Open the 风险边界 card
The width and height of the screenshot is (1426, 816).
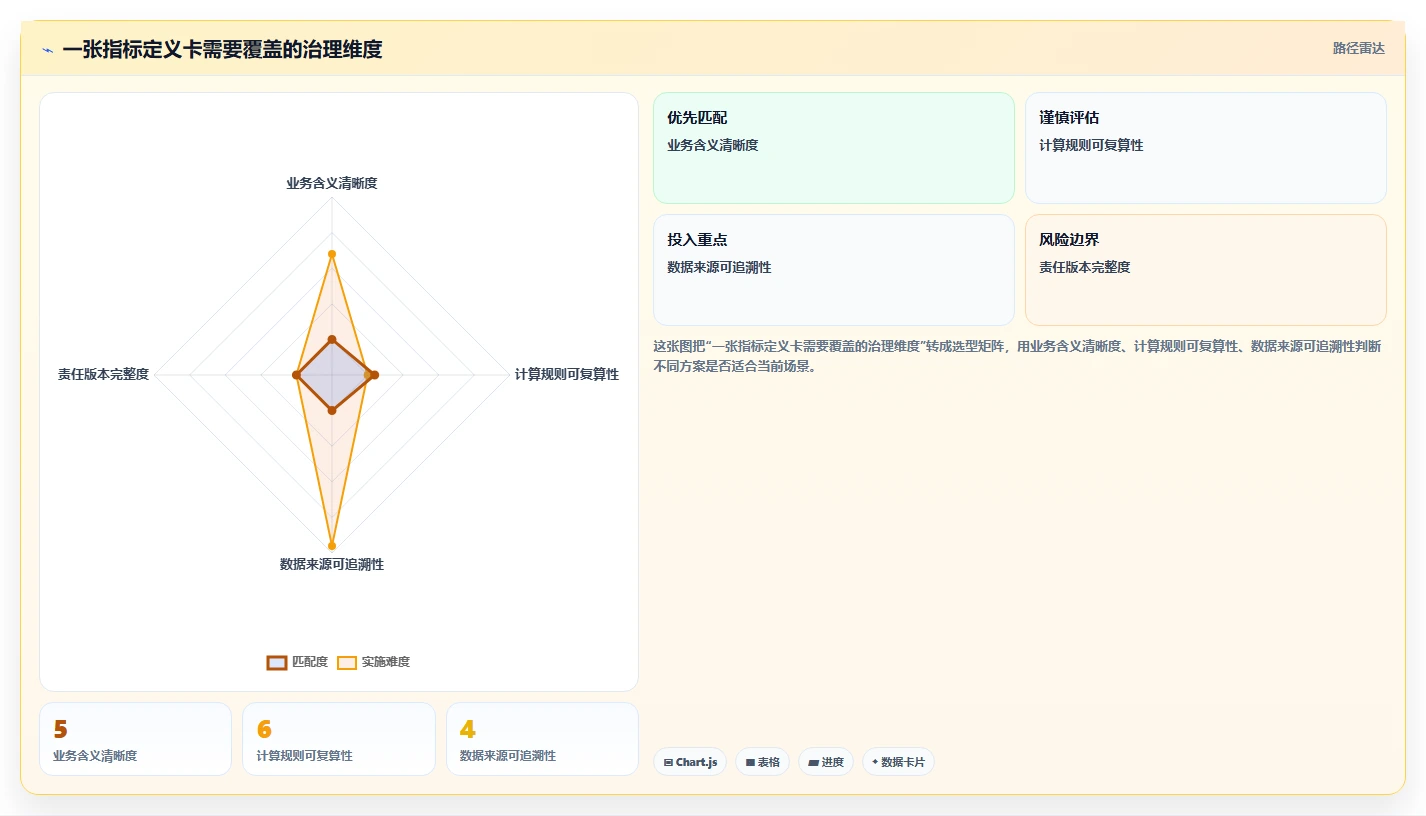[x=1206, y=270]
